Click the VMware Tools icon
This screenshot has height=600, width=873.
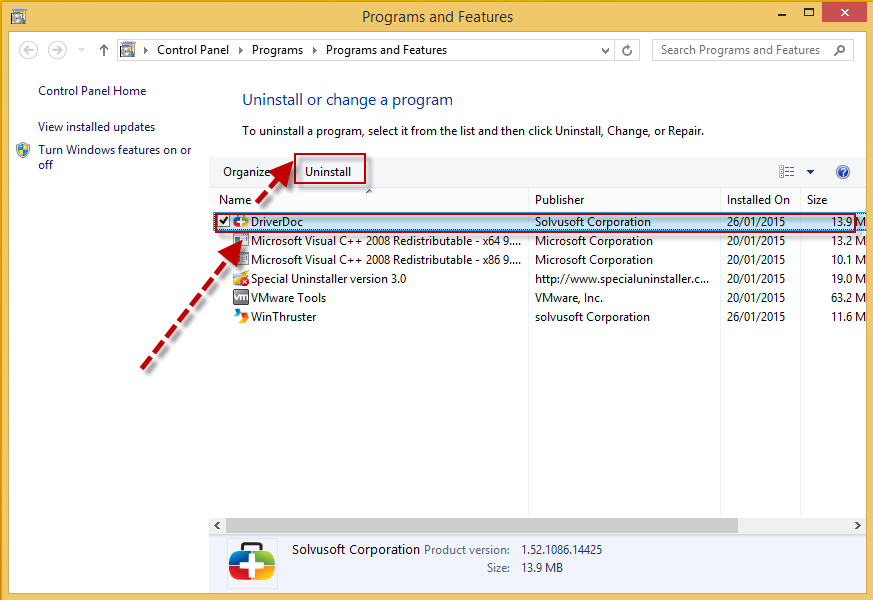pos(241,297)
